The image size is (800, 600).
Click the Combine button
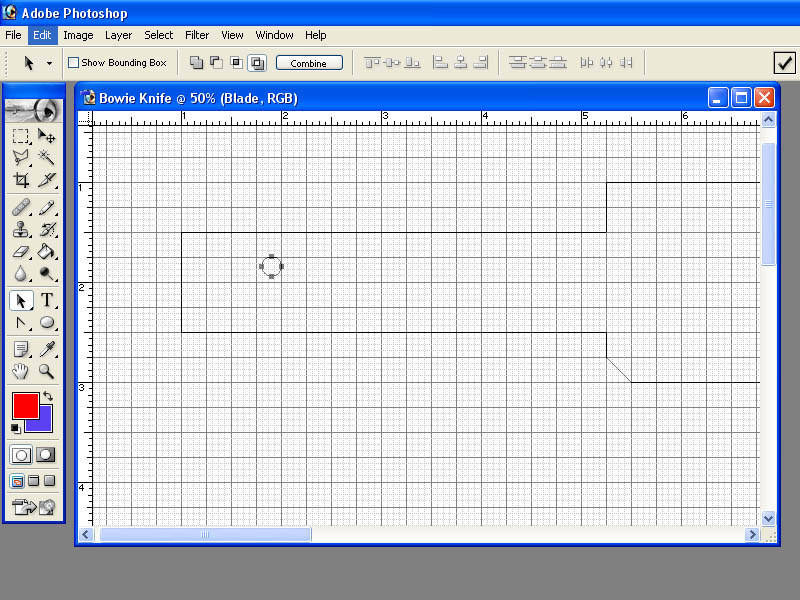[x=309, y=63]
